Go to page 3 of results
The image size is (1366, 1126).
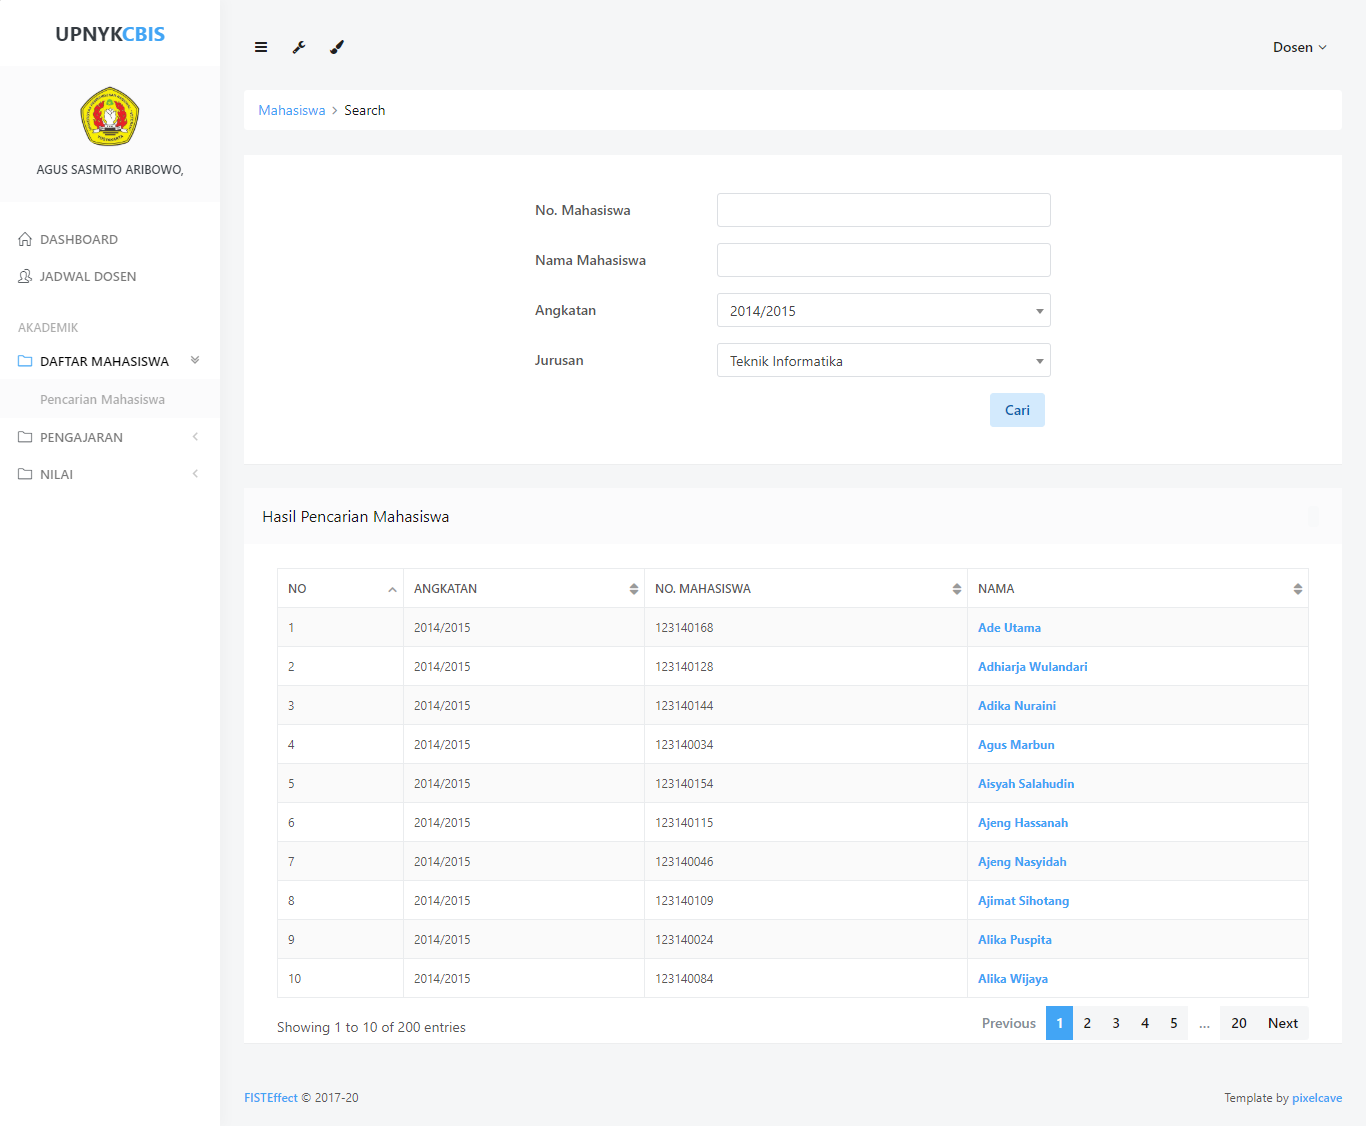[1116, 1023]
